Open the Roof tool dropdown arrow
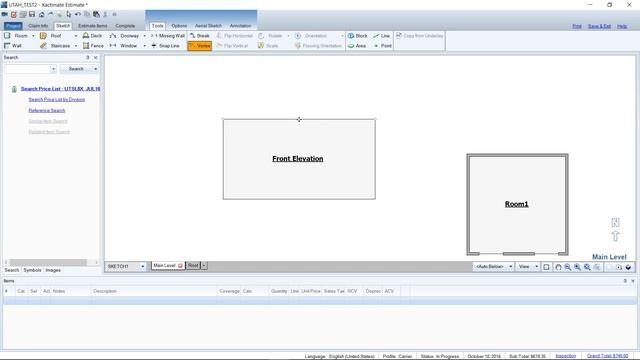The height and width of the screenshot is (360, 640). click(x=76, y=36)
